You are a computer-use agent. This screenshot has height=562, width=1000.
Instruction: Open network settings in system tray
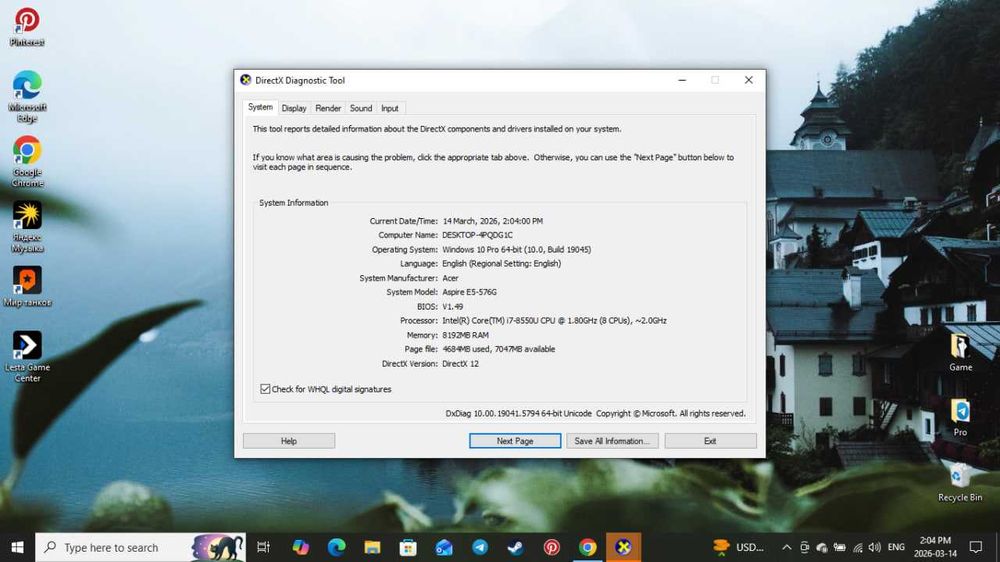pos(858,547)
